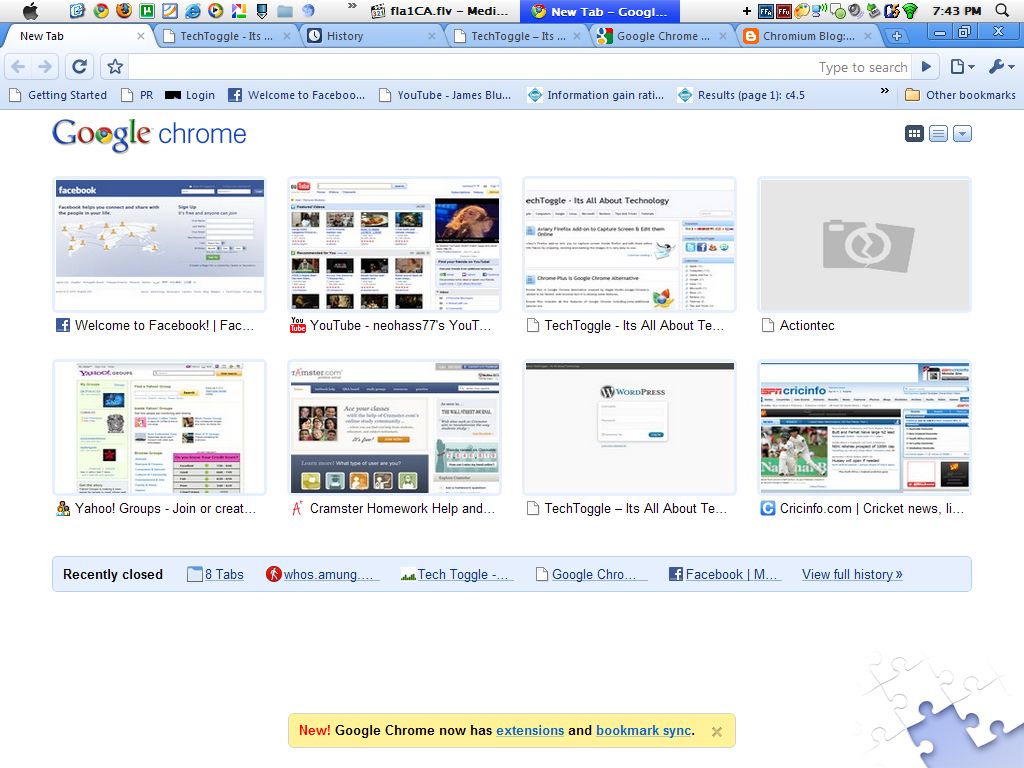Open the wrench customize menu
1024x768 pixels.
tap(1001, 67)
